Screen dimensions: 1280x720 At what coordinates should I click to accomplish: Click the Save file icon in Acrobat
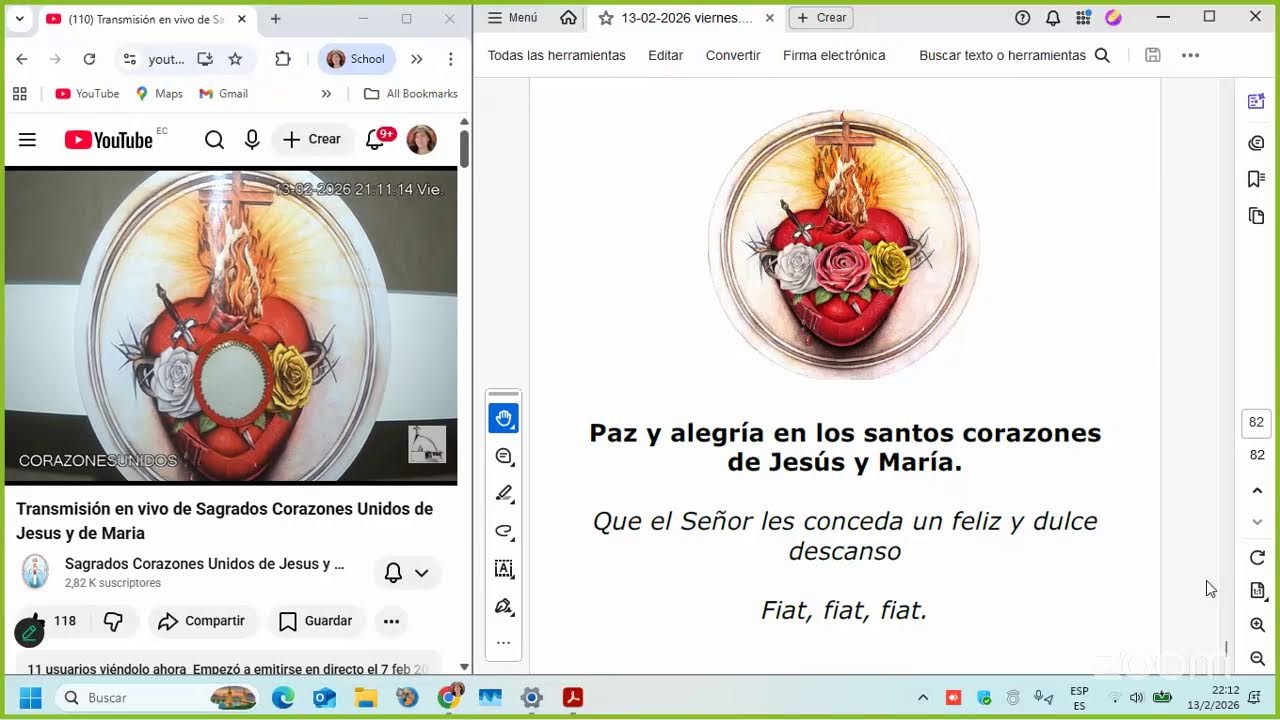(1153, 55)
